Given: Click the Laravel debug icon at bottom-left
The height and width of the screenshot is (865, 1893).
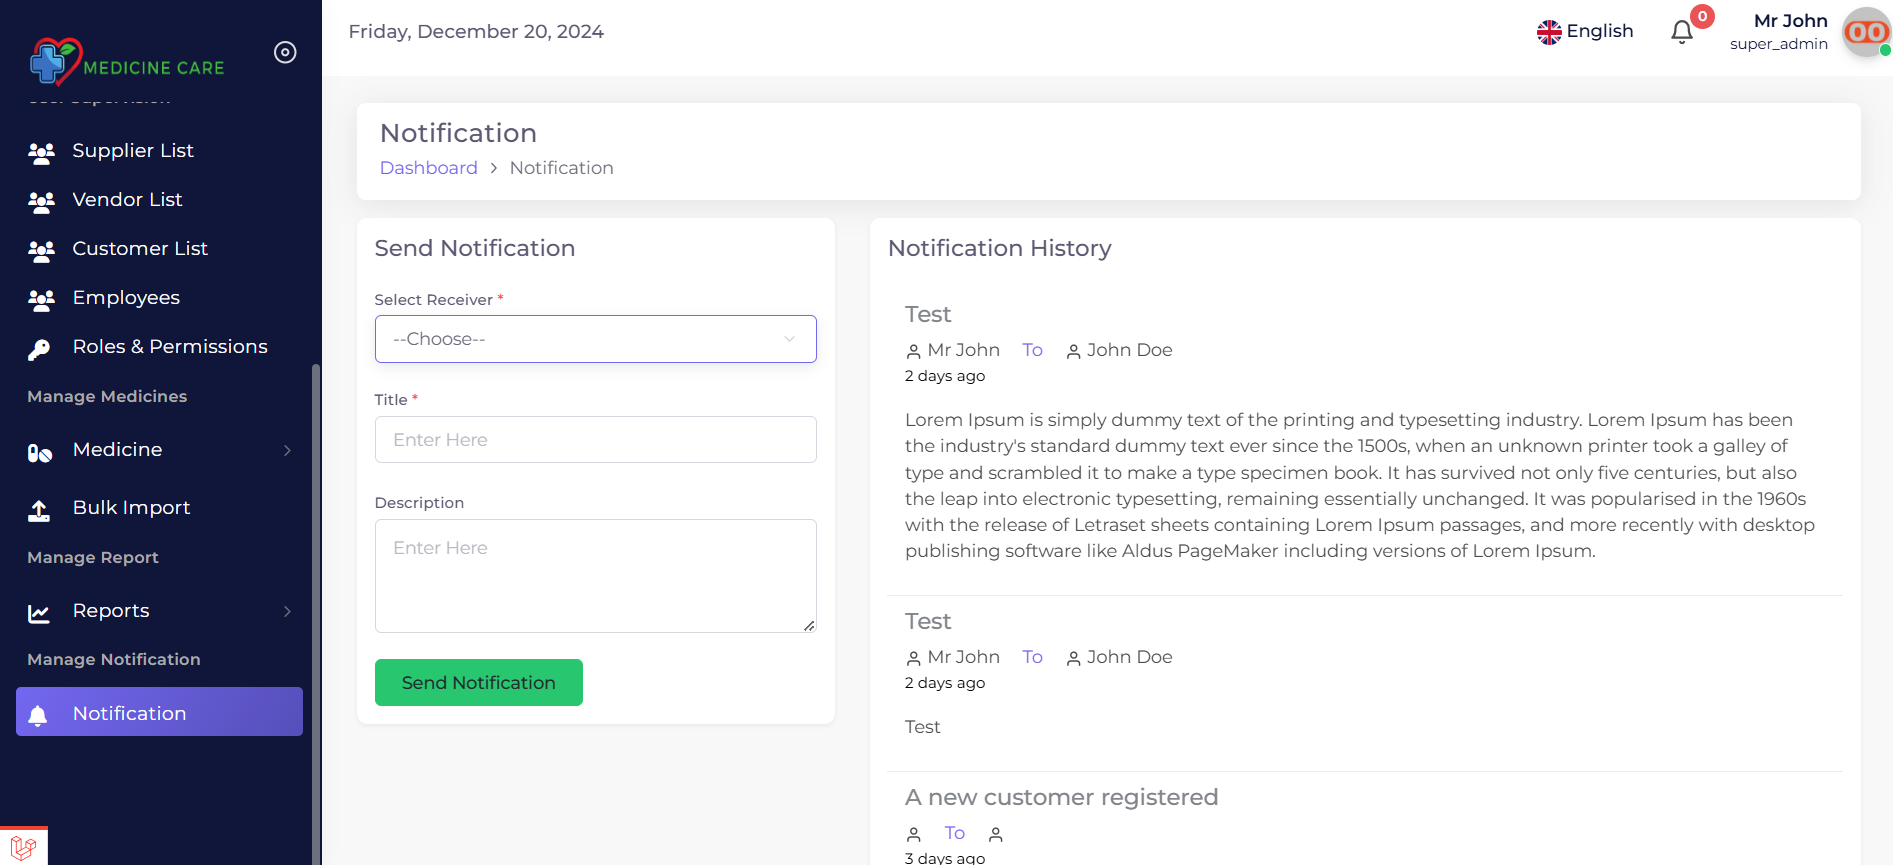Looking at the screenshot, I should coord(23,847).
